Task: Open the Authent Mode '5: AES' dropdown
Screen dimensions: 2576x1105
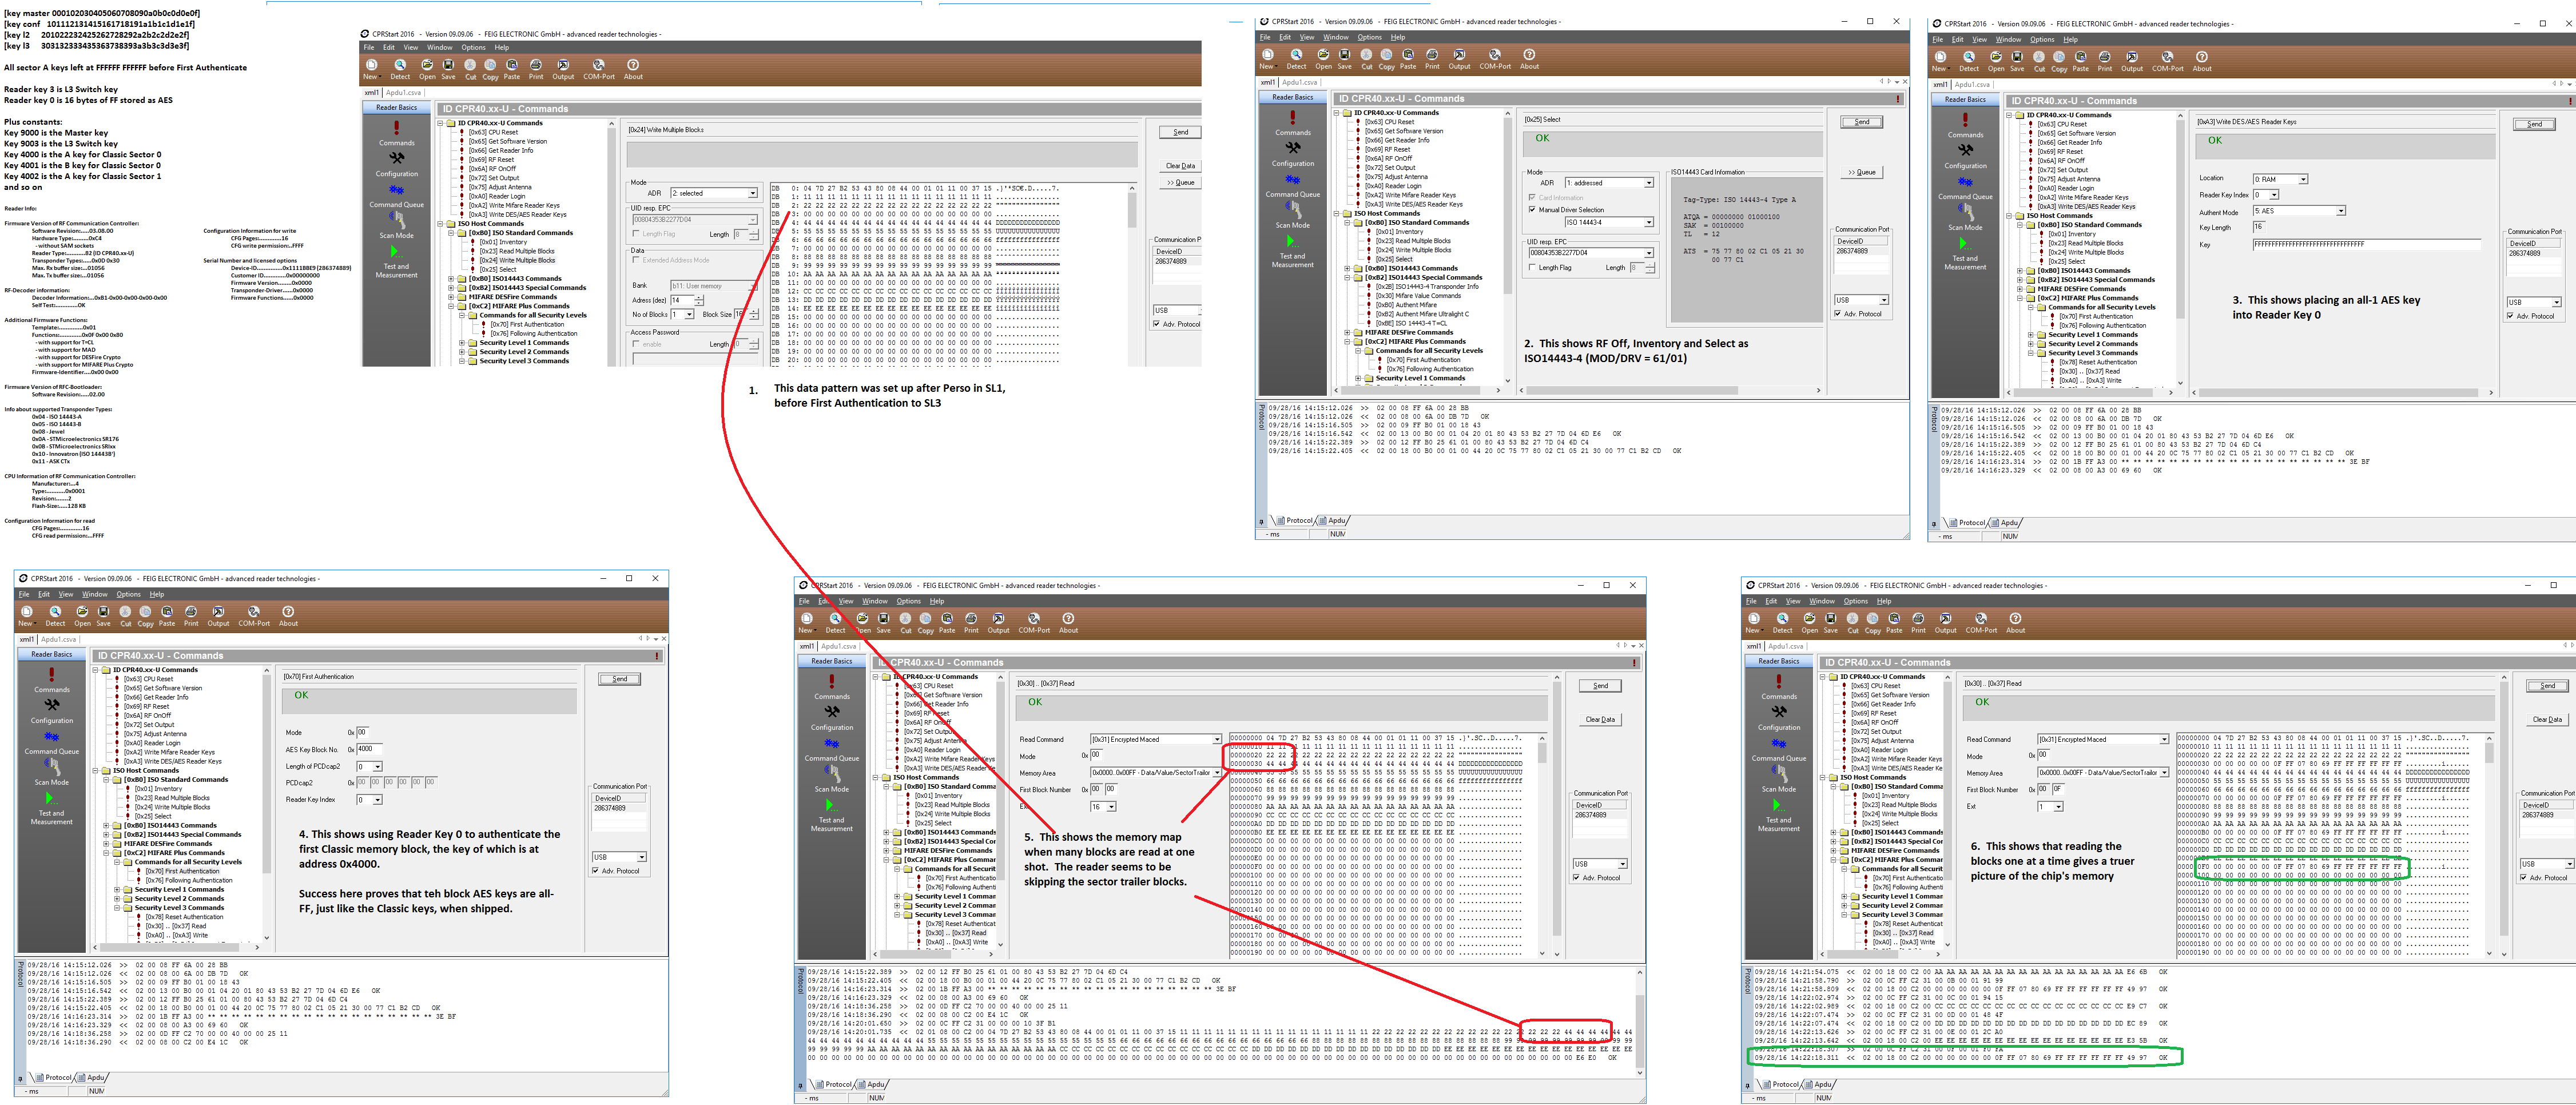Action: (2340, 211)
